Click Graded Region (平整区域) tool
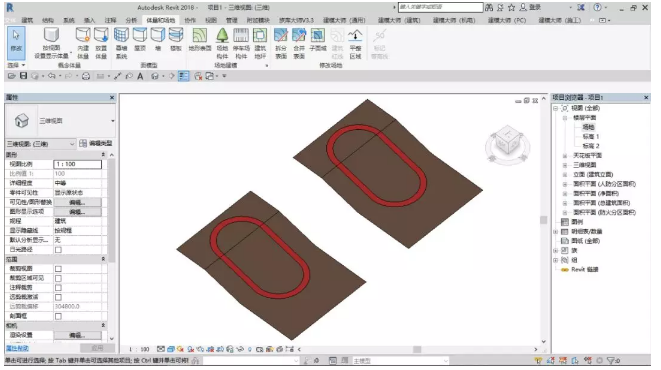Viewport: 661px width, 370px height. pyautogui.click(x=355, y=43)
